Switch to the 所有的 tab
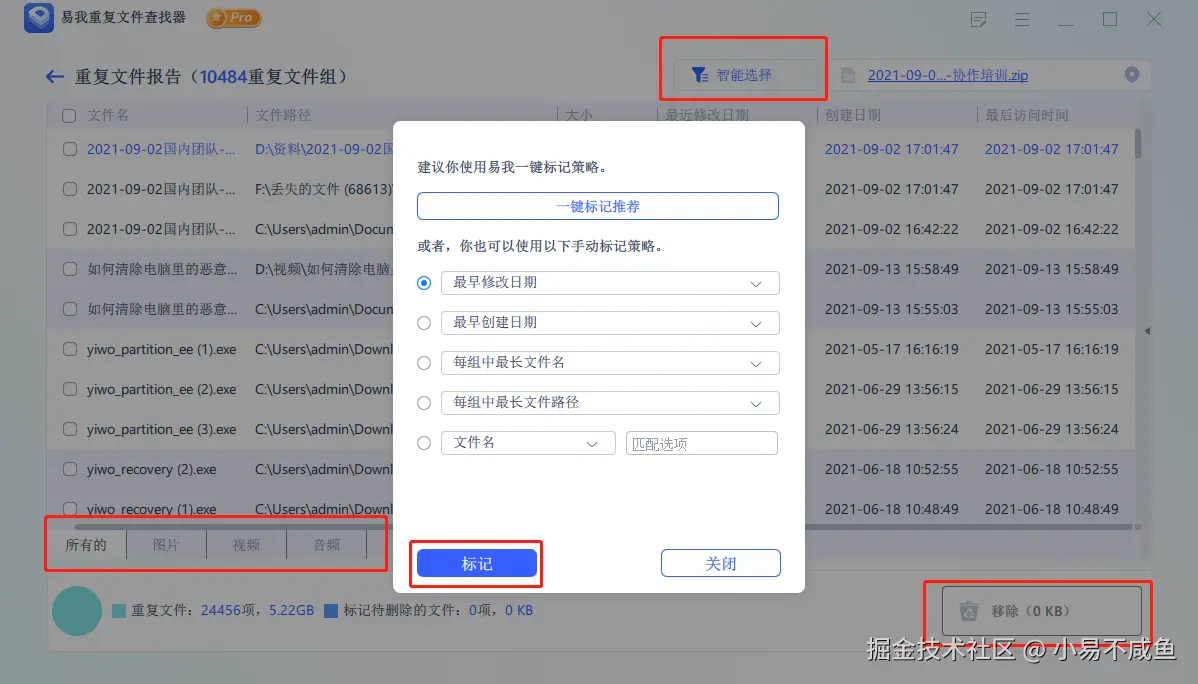 [x=86, y=545]
